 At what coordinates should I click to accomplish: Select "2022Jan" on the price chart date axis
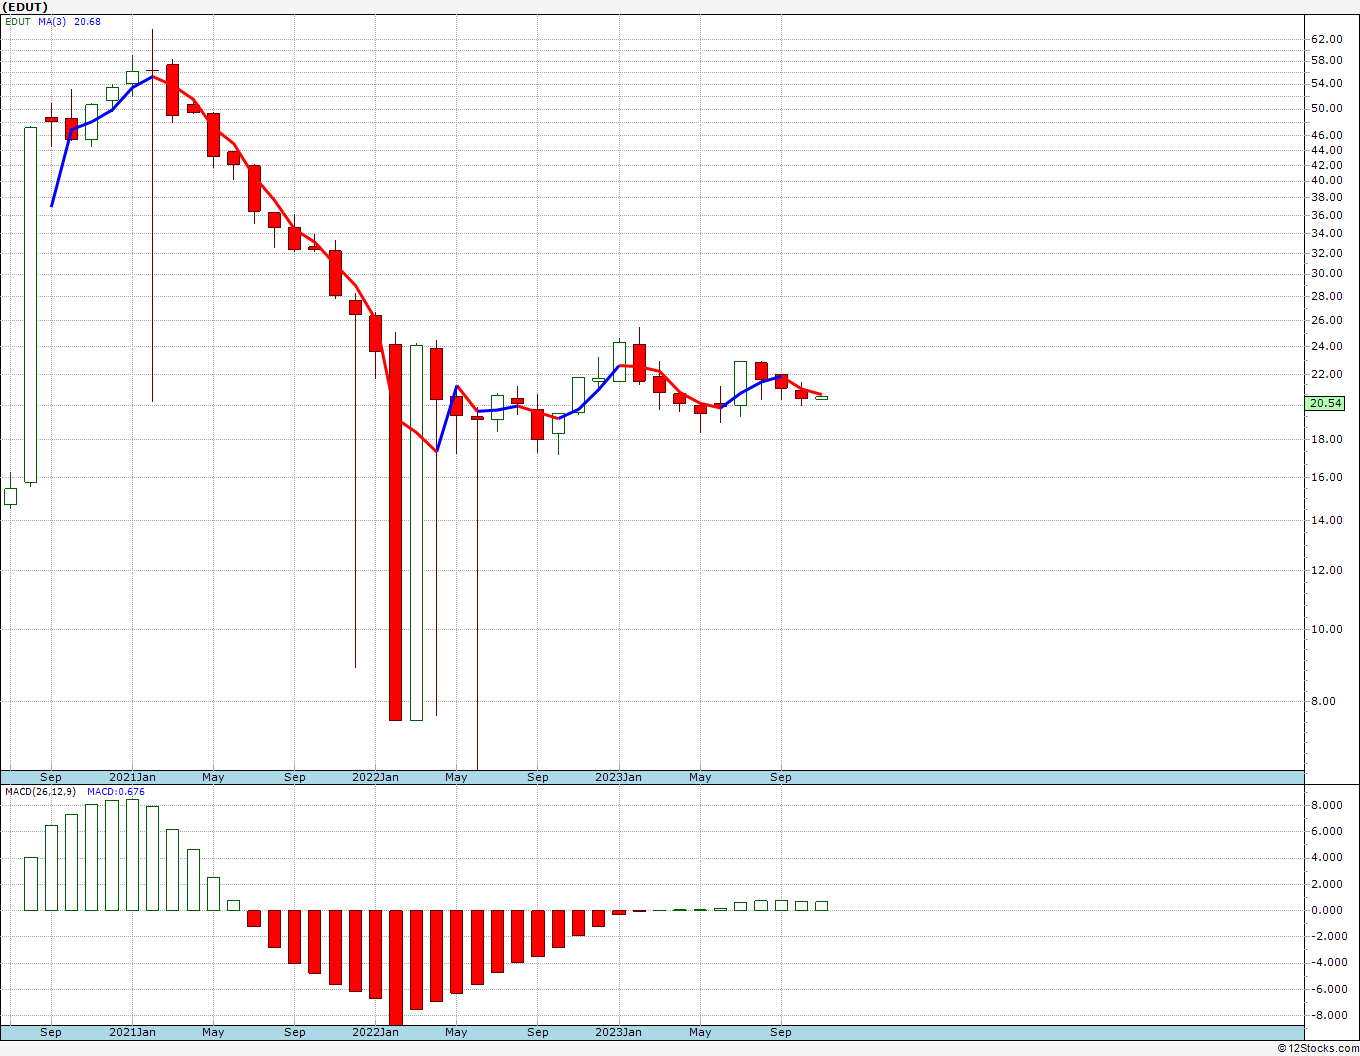(x=376, y=777)
